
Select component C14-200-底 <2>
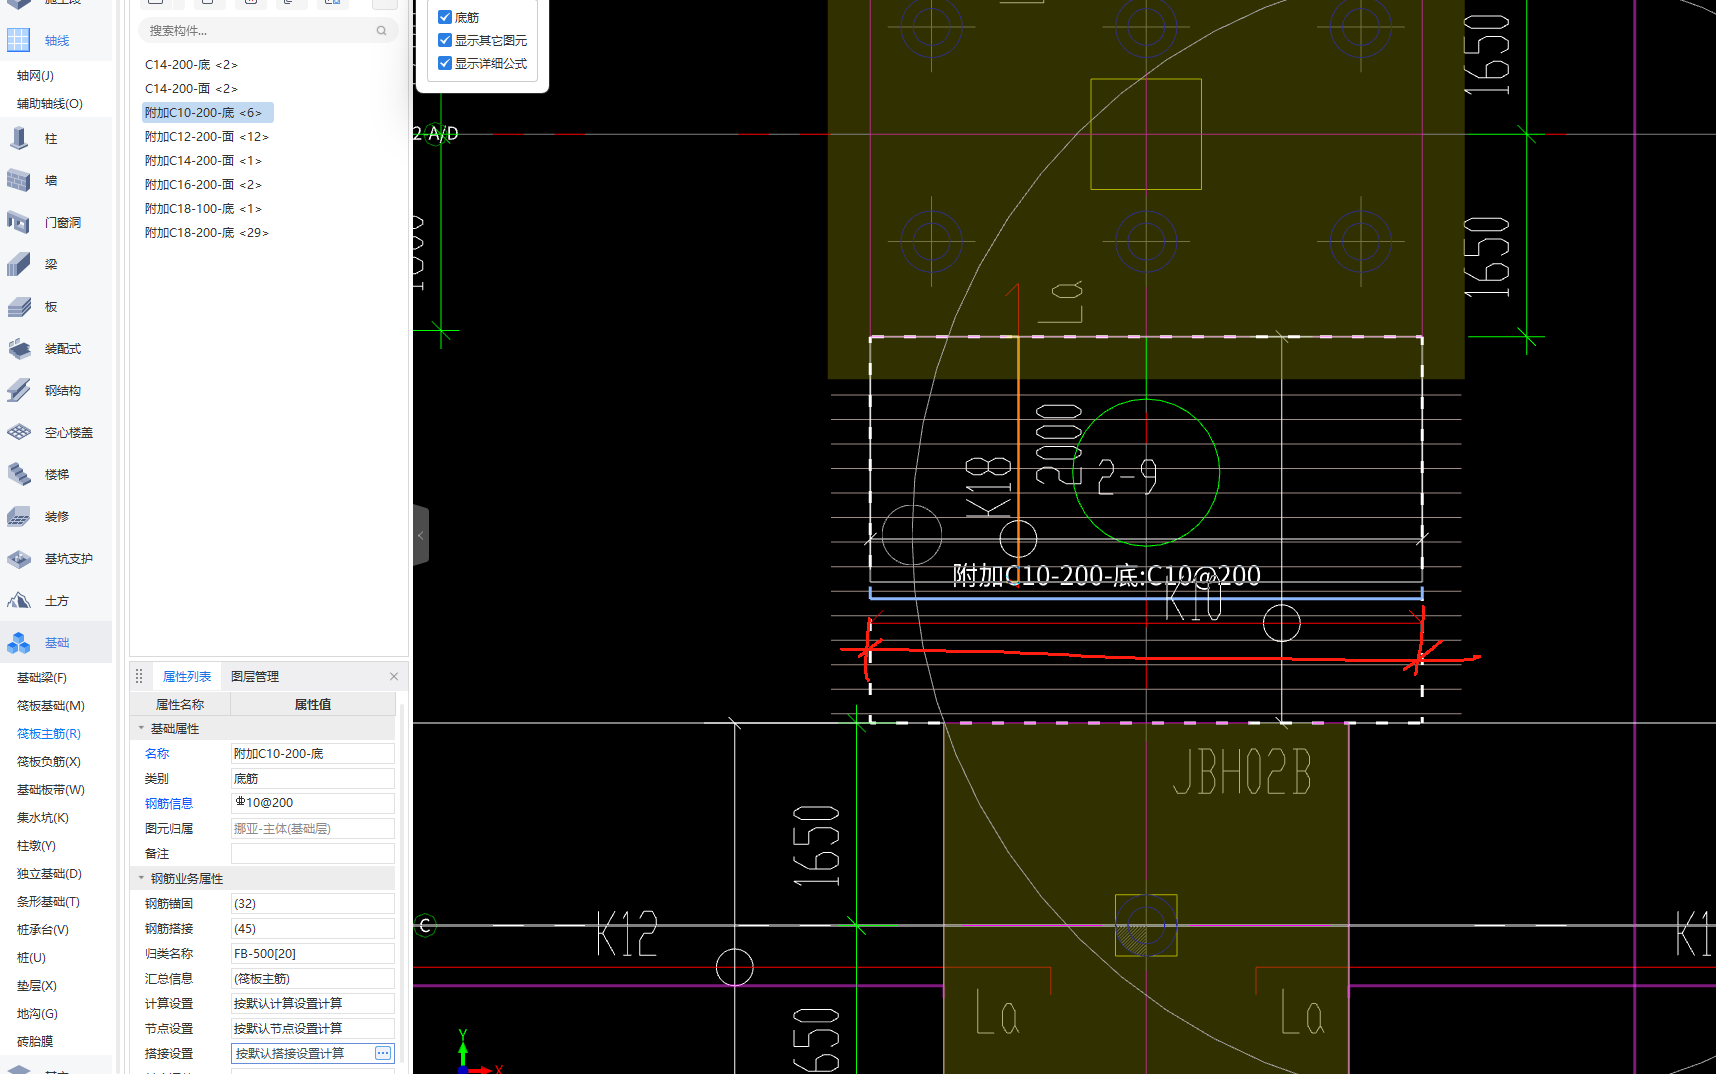pyautogui.click(x=191, y=65)
